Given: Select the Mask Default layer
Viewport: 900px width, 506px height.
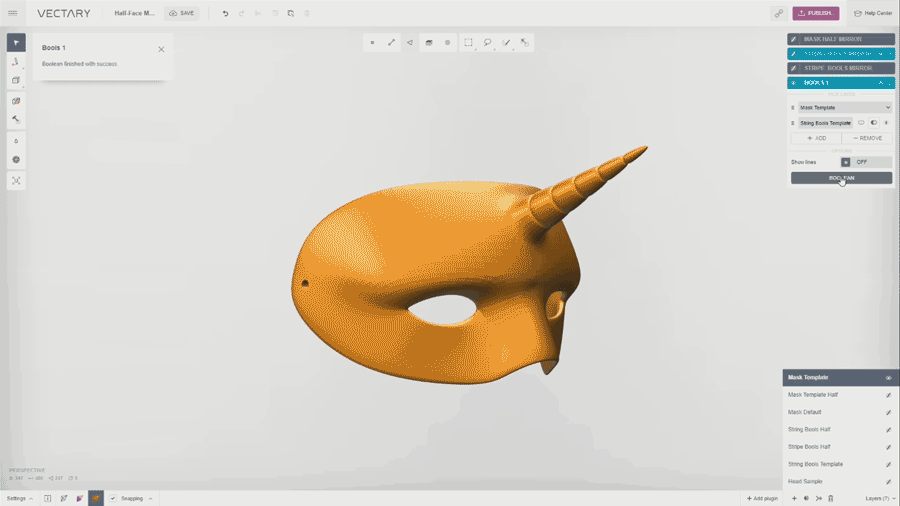Looking at the screenshot, I should coord(805,412).
